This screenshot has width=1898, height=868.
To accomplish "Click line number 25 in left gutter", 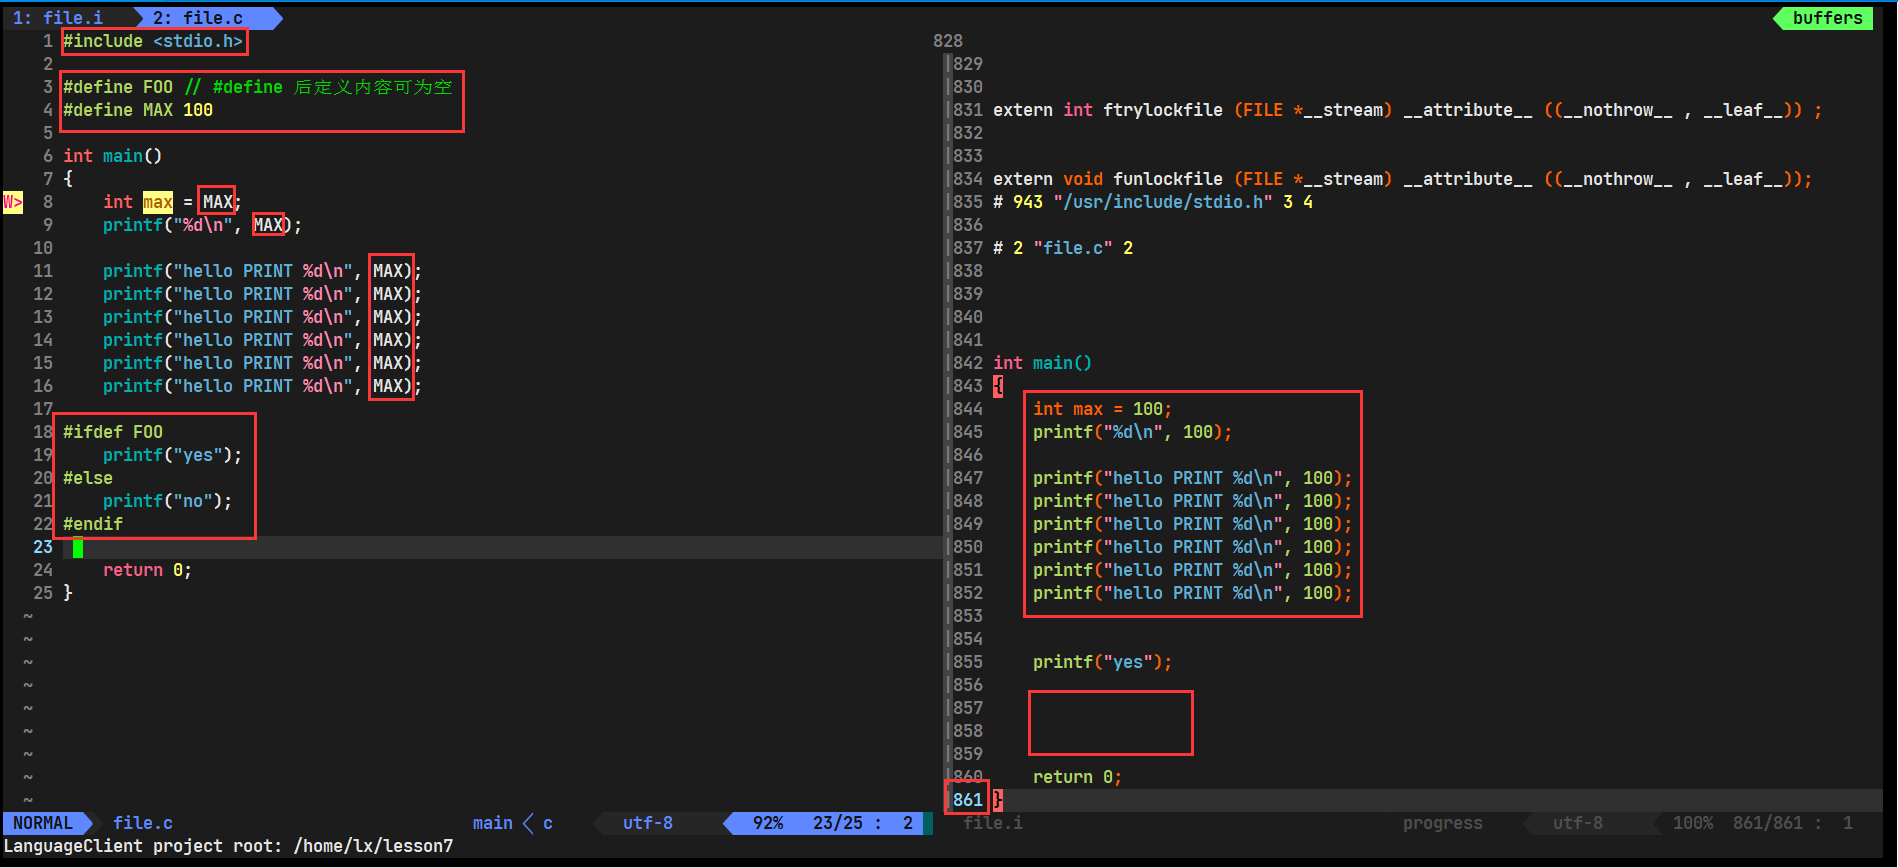I will 43,593.
